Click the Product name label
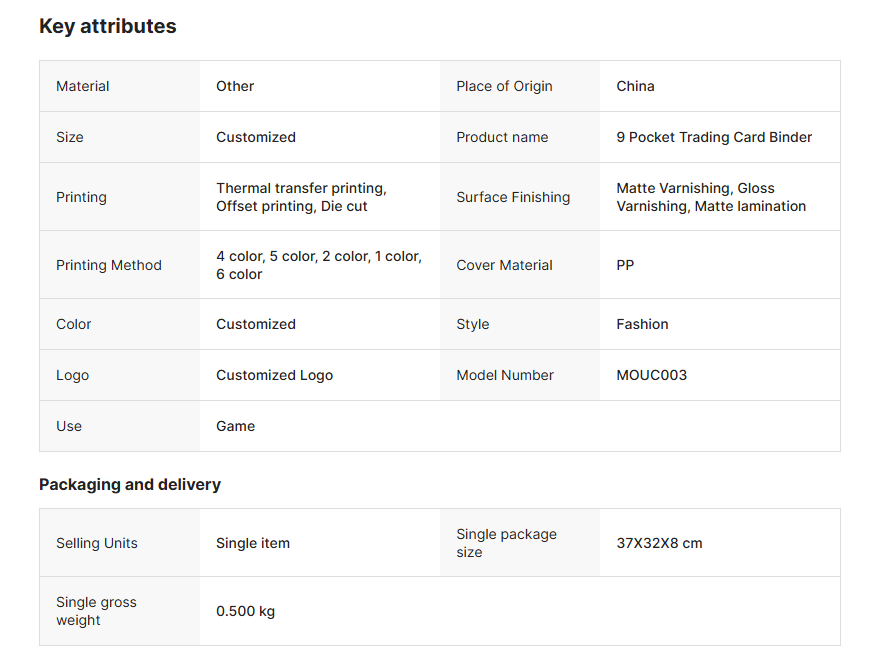 click(x=502, y=137)
